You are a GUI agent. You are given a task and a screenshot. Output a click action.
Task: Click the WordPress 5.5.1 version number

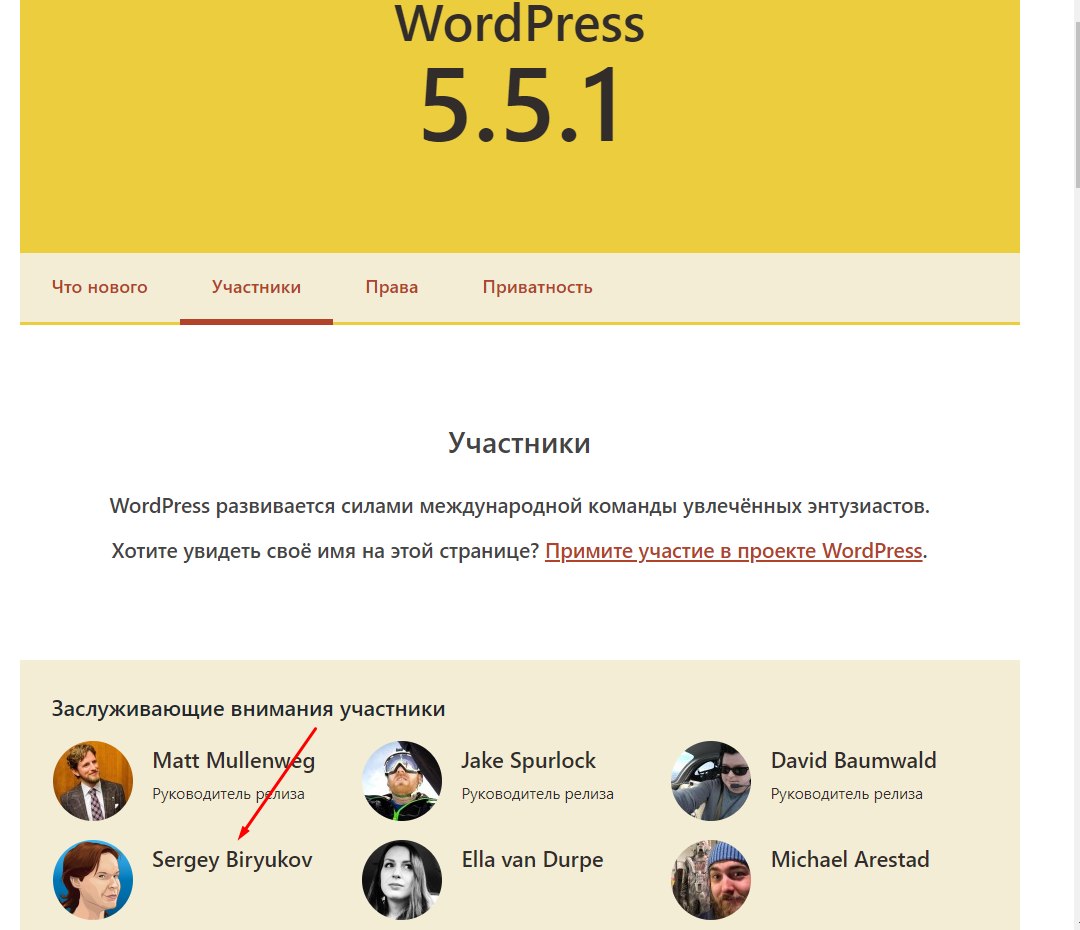(520, 105)
